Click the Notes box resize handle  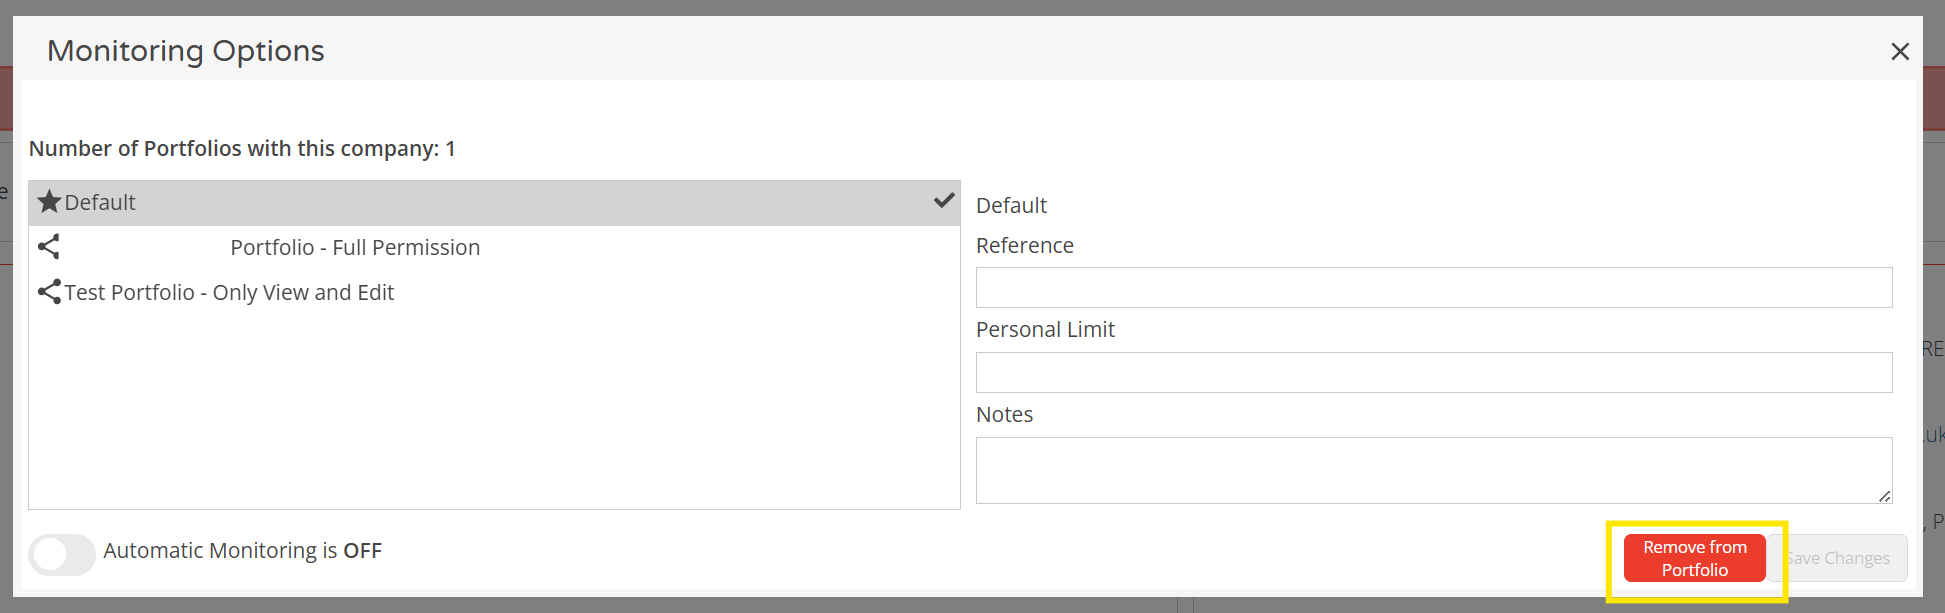1884,496
